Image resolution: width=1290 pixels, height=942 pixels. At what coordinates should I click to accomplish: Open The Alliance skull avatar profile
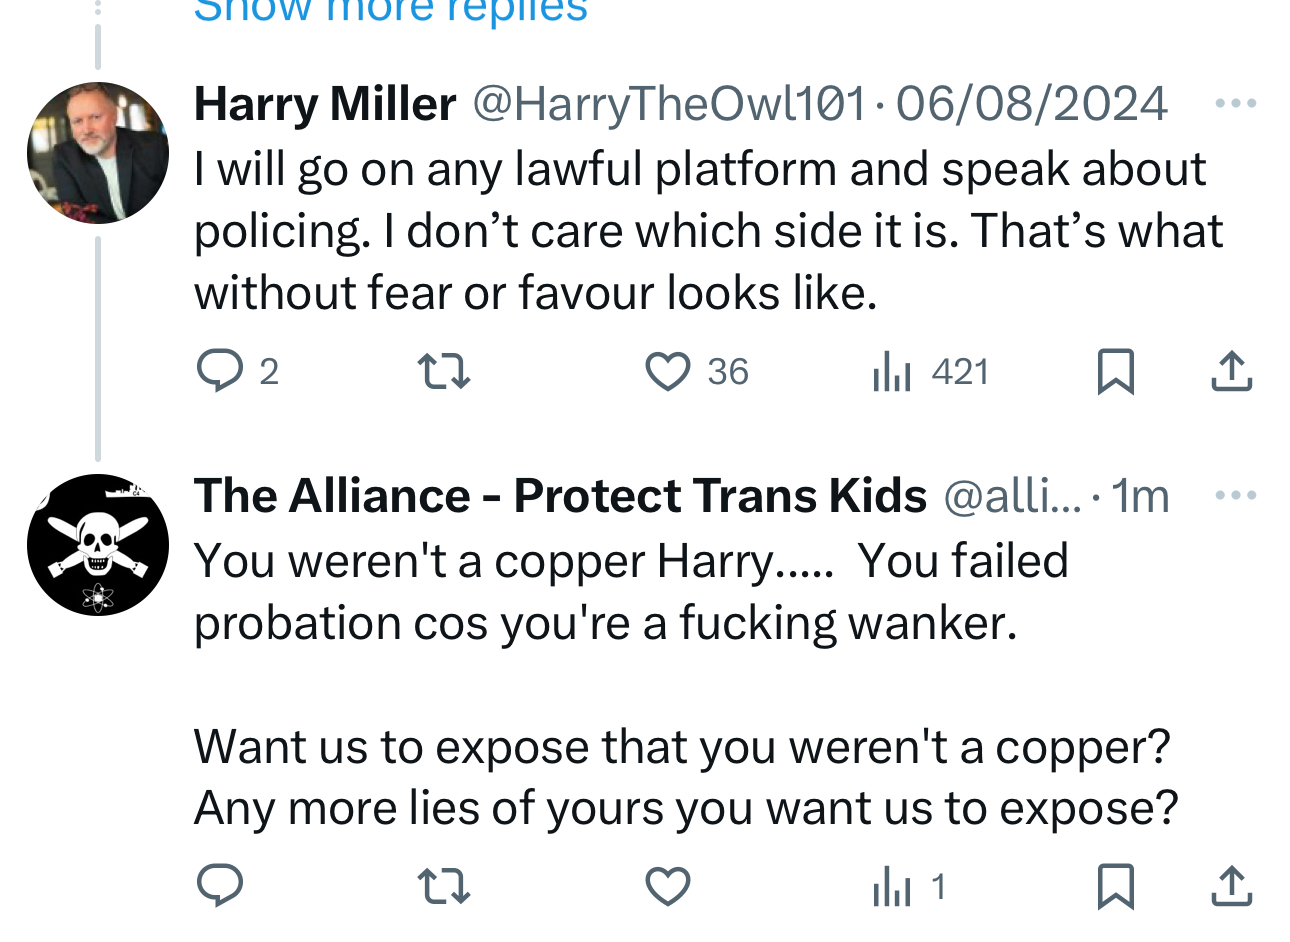pos(98,545)
